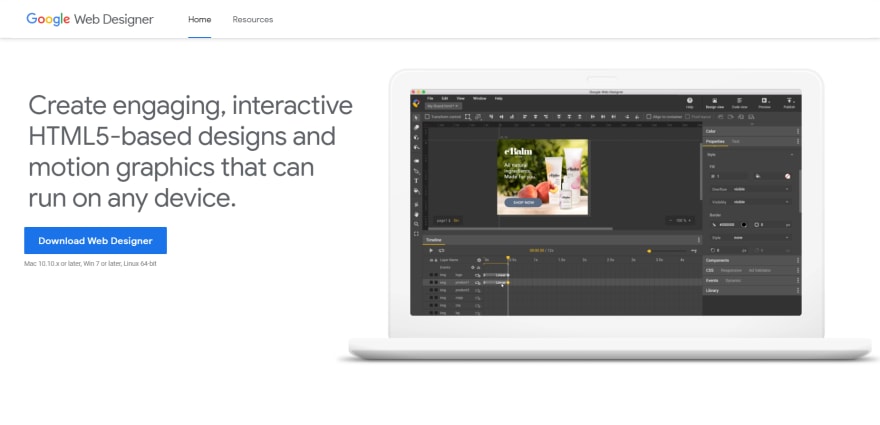The height and width of the screenshot is (425, 880).
Task: Select the product1 layer's yellow keyframe
Action: pos(508,282)
